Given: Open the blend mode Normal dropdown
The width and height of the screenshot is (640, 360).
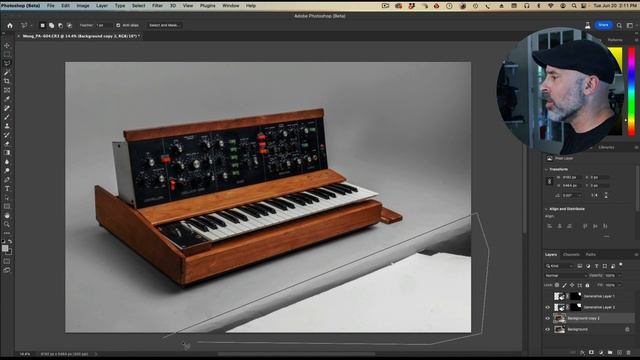Looking at the screenshot, I should [566, 276].
